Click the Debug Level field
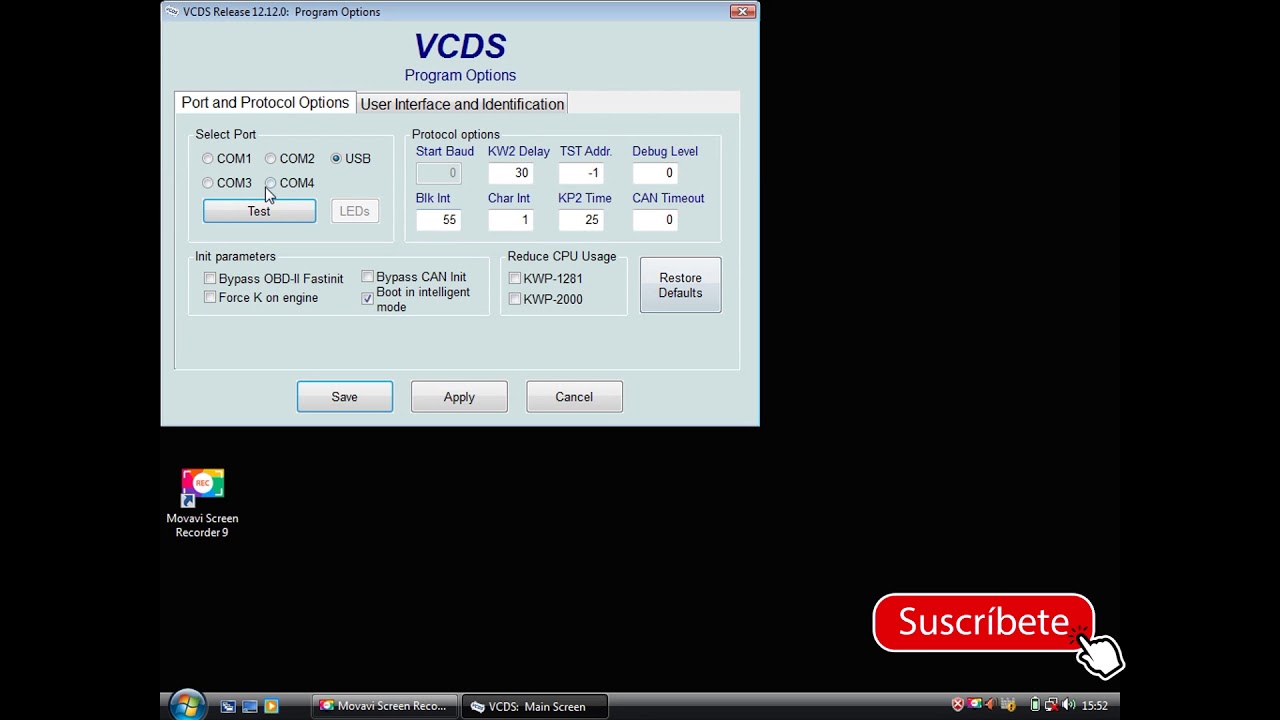This screenshot has width=1280, height=720. (x=655, y=173)
